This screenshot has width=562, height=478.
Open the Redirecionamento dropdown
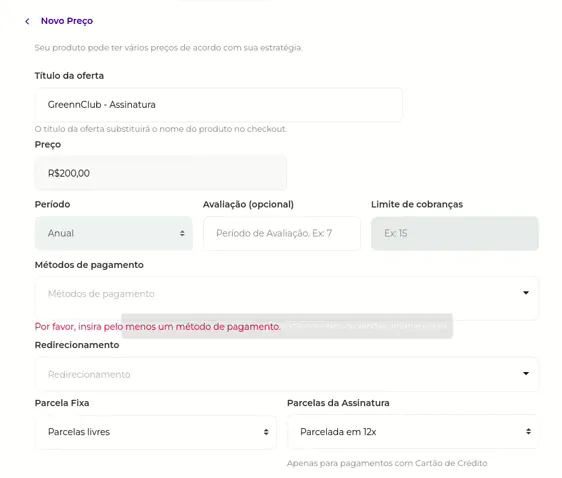287,374
